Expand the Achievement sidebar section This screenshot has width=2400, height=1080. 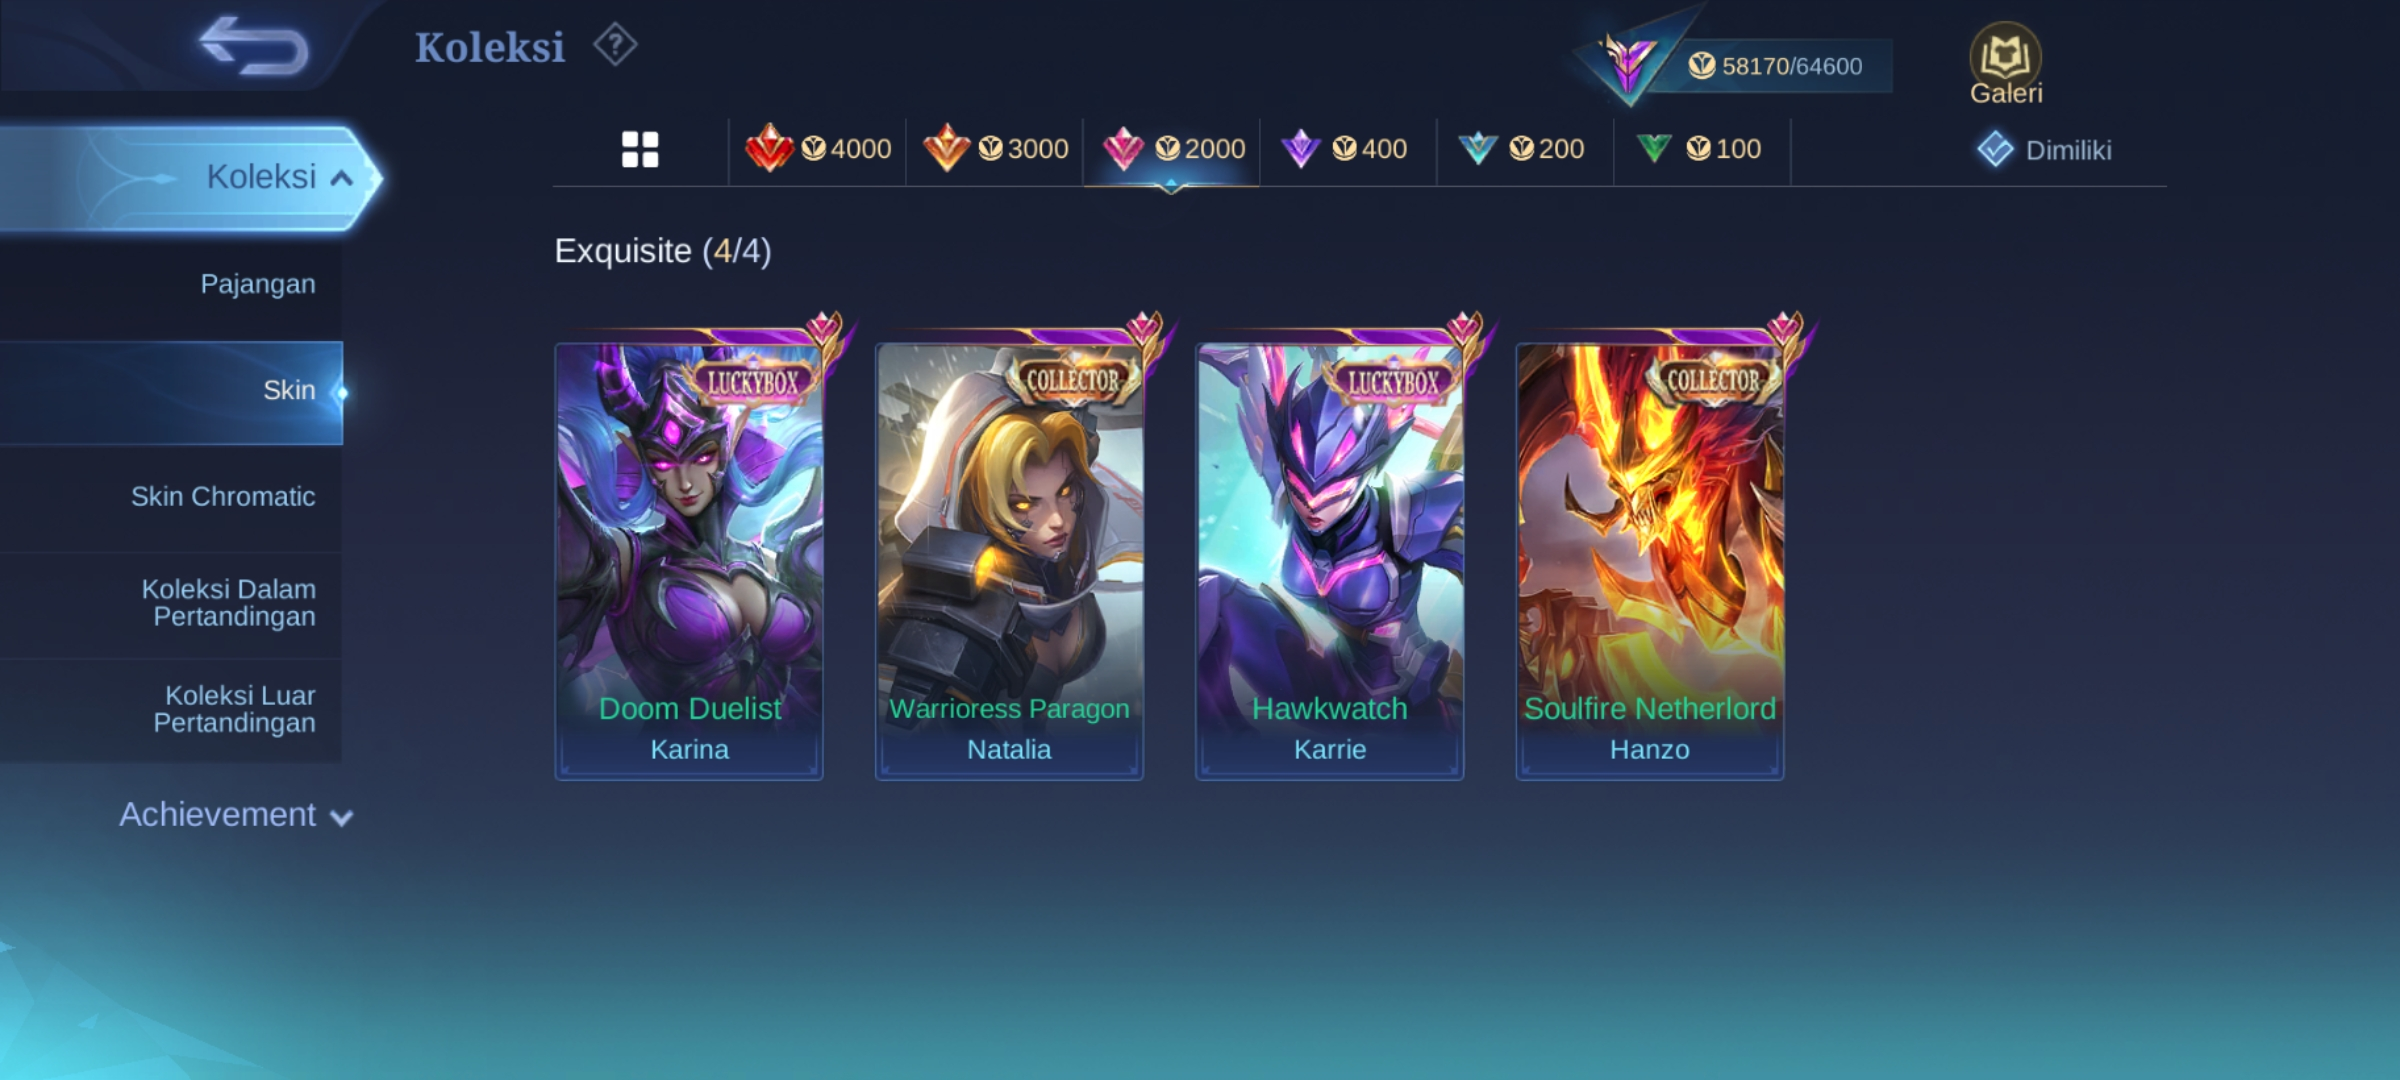coord(236,815)
